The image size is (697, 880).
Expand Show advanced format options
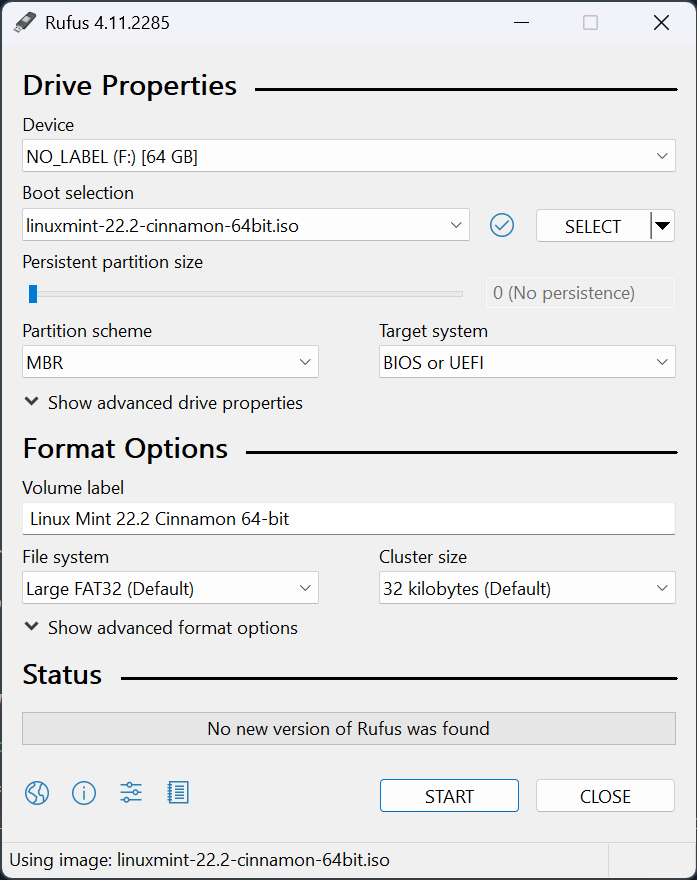point(161,628)
